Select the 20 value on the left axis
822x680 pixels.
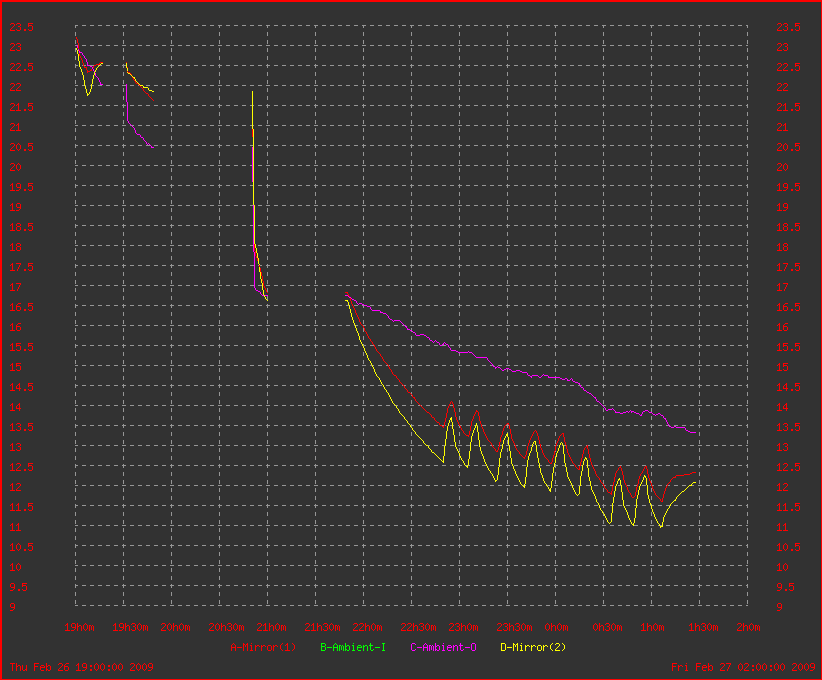[16, 167]
